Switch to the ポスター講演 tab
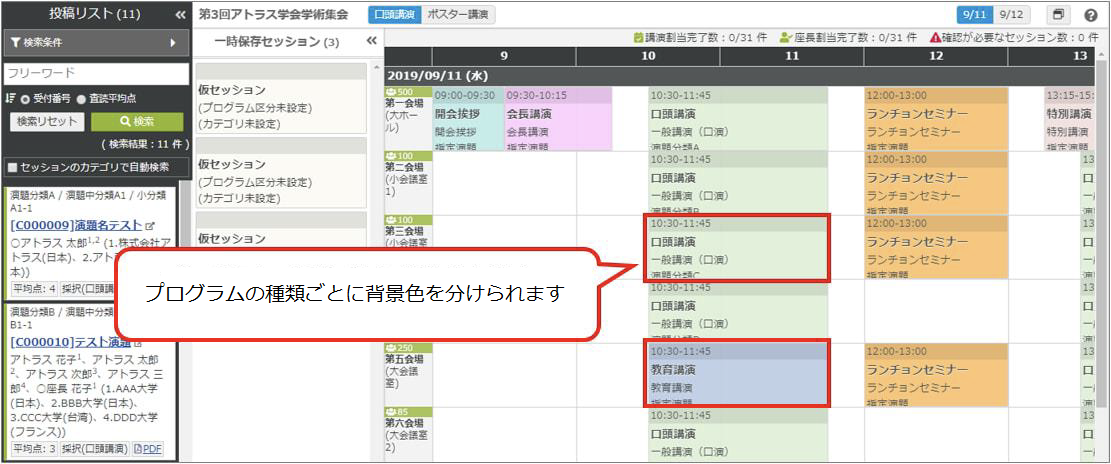Image resolution: width=1111 pixels, height=464 pixels. click(x=457, y=15)
